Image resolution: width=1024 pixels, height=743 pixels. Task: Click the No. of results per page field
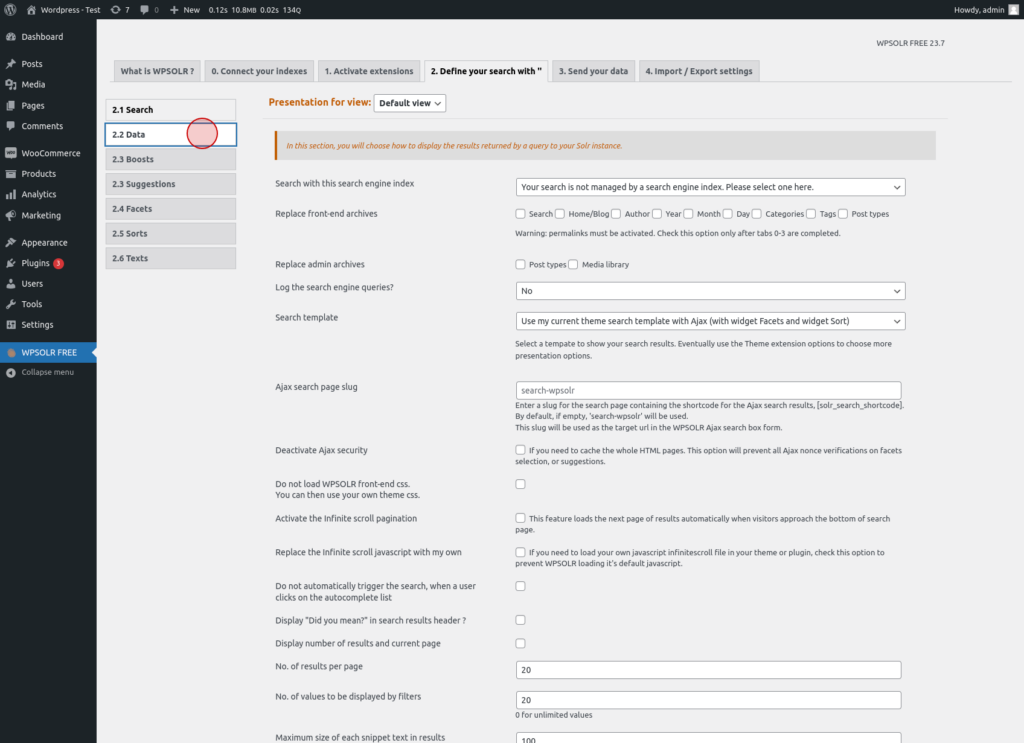point(709,670)
